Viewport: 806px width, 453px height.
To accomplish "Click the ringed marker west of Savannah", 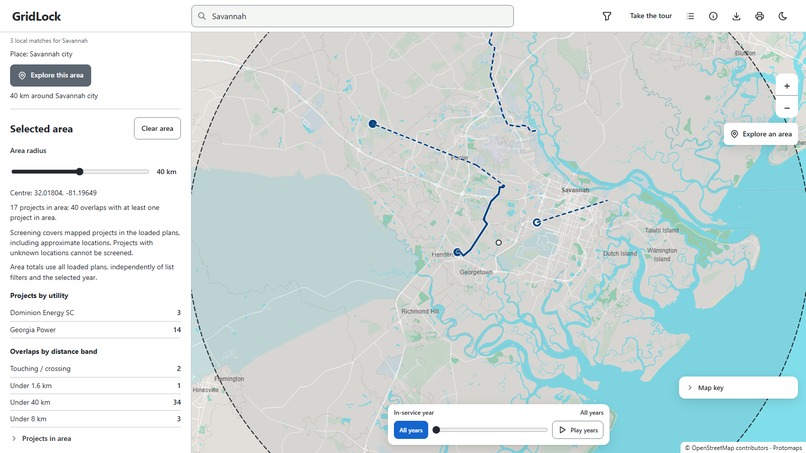I will pyautogui.click(x=537, y=222).
